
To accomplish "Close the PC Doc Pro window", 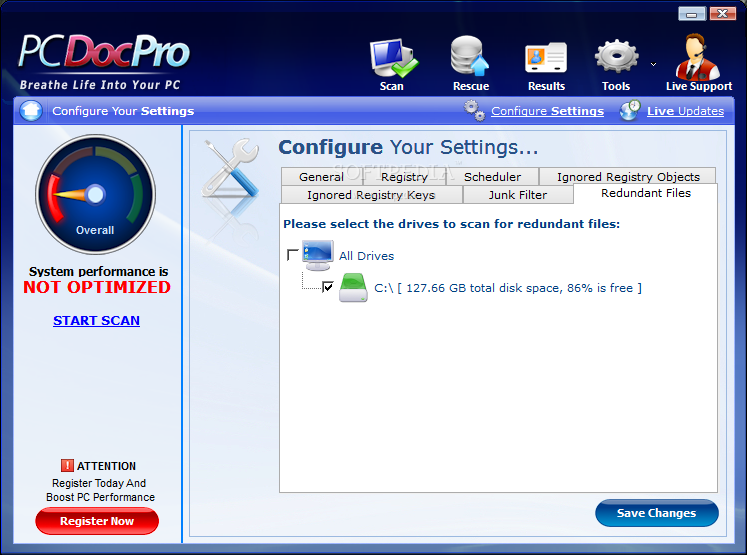I will (722, 13).
